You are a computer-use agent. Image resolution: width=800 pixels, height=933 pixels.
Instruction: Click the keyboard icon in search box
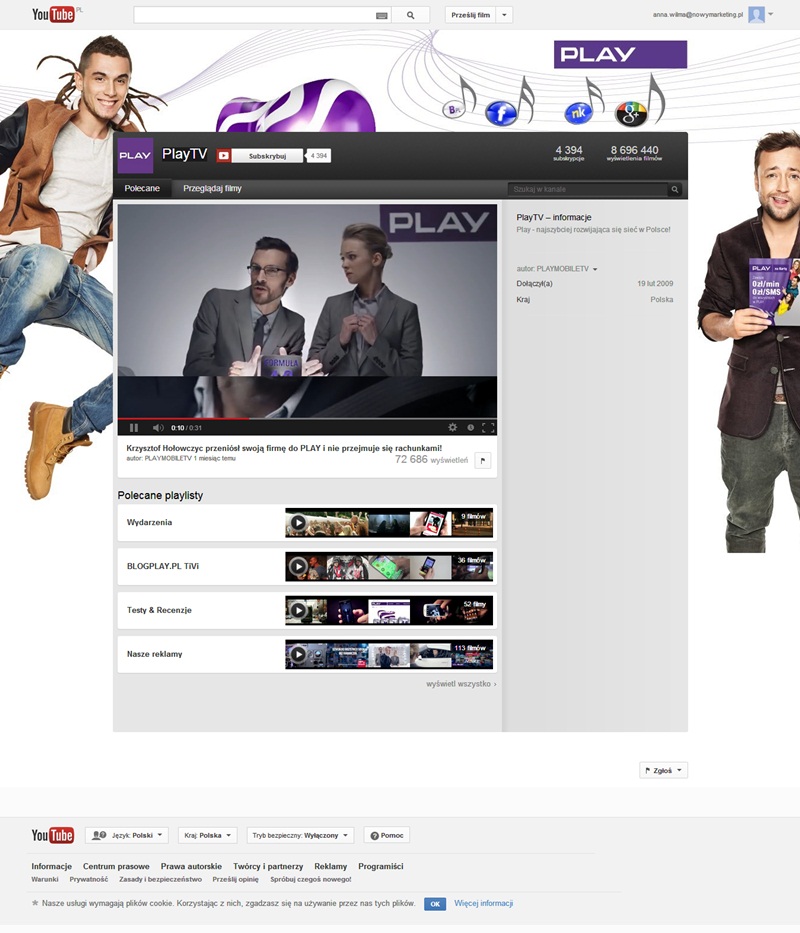pyautogui.click(x=382, y=15)
